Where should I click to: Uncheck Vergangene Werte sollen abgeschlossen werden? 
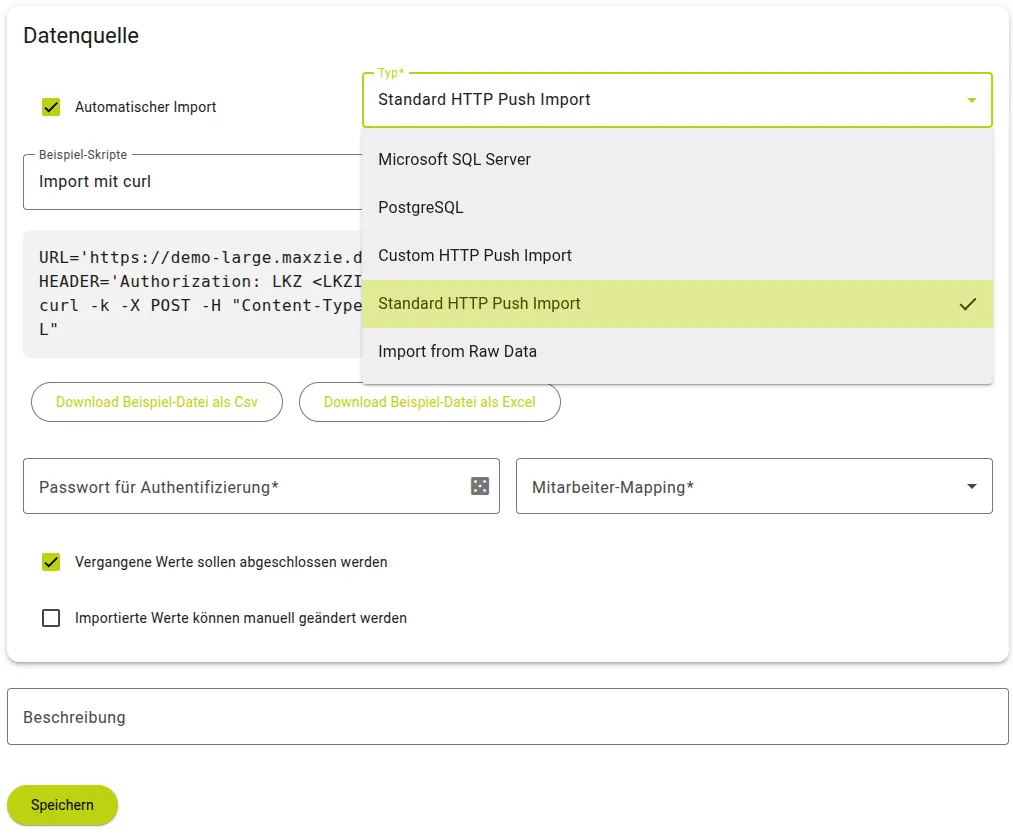tap(50, 562)
